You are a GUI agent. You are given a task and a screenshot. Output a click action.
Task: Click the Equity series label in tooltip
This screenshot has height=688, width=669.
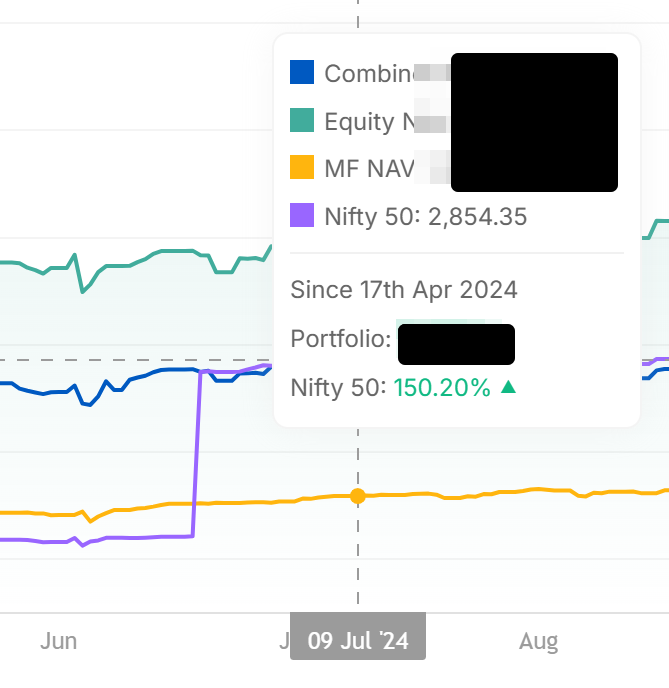click(360, 121)
